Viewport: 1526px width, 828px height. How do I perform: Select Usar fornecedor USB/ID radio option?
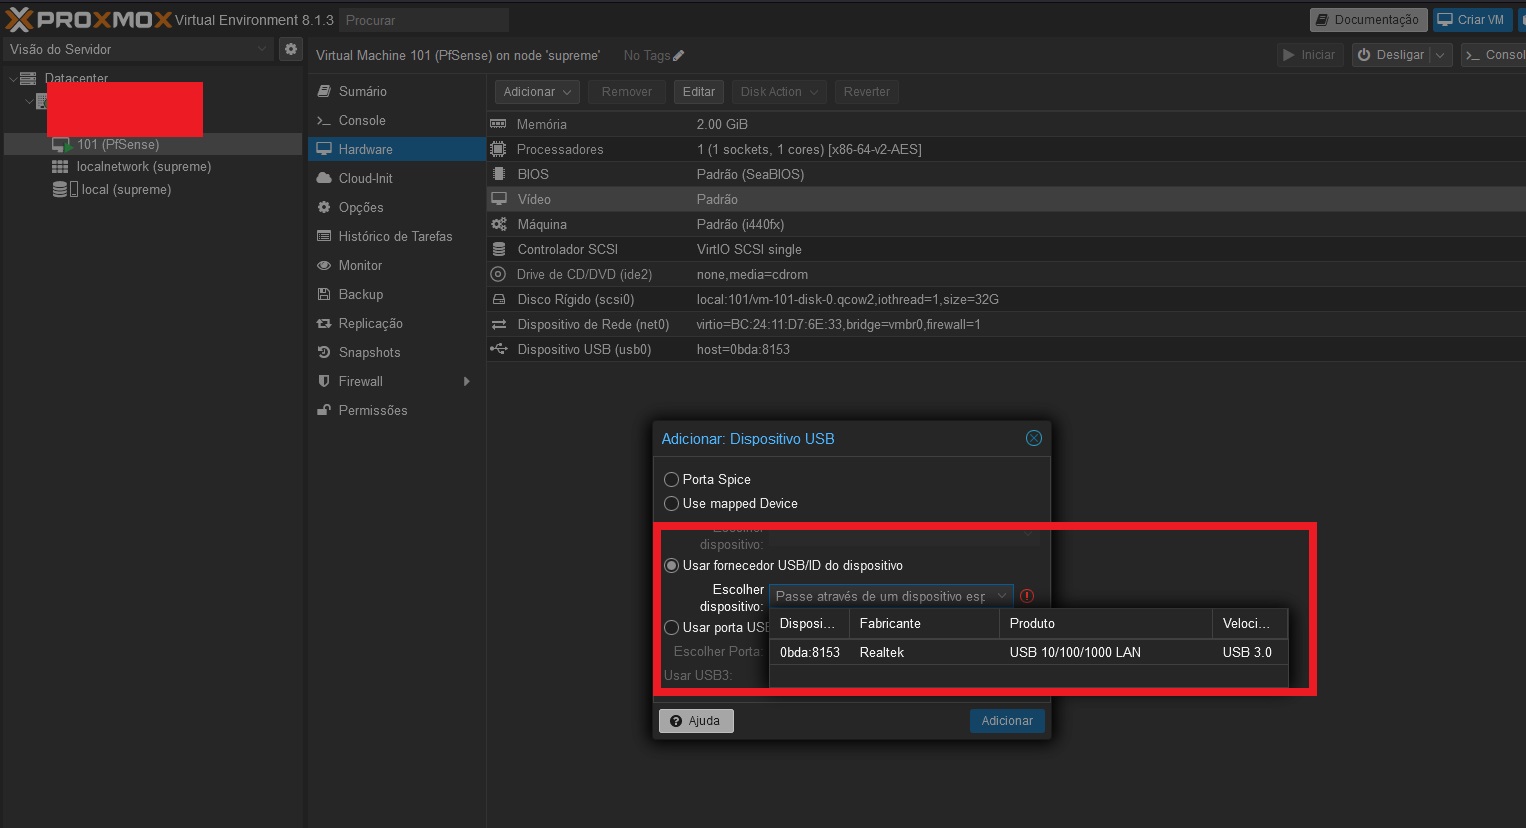coord(672,565)
